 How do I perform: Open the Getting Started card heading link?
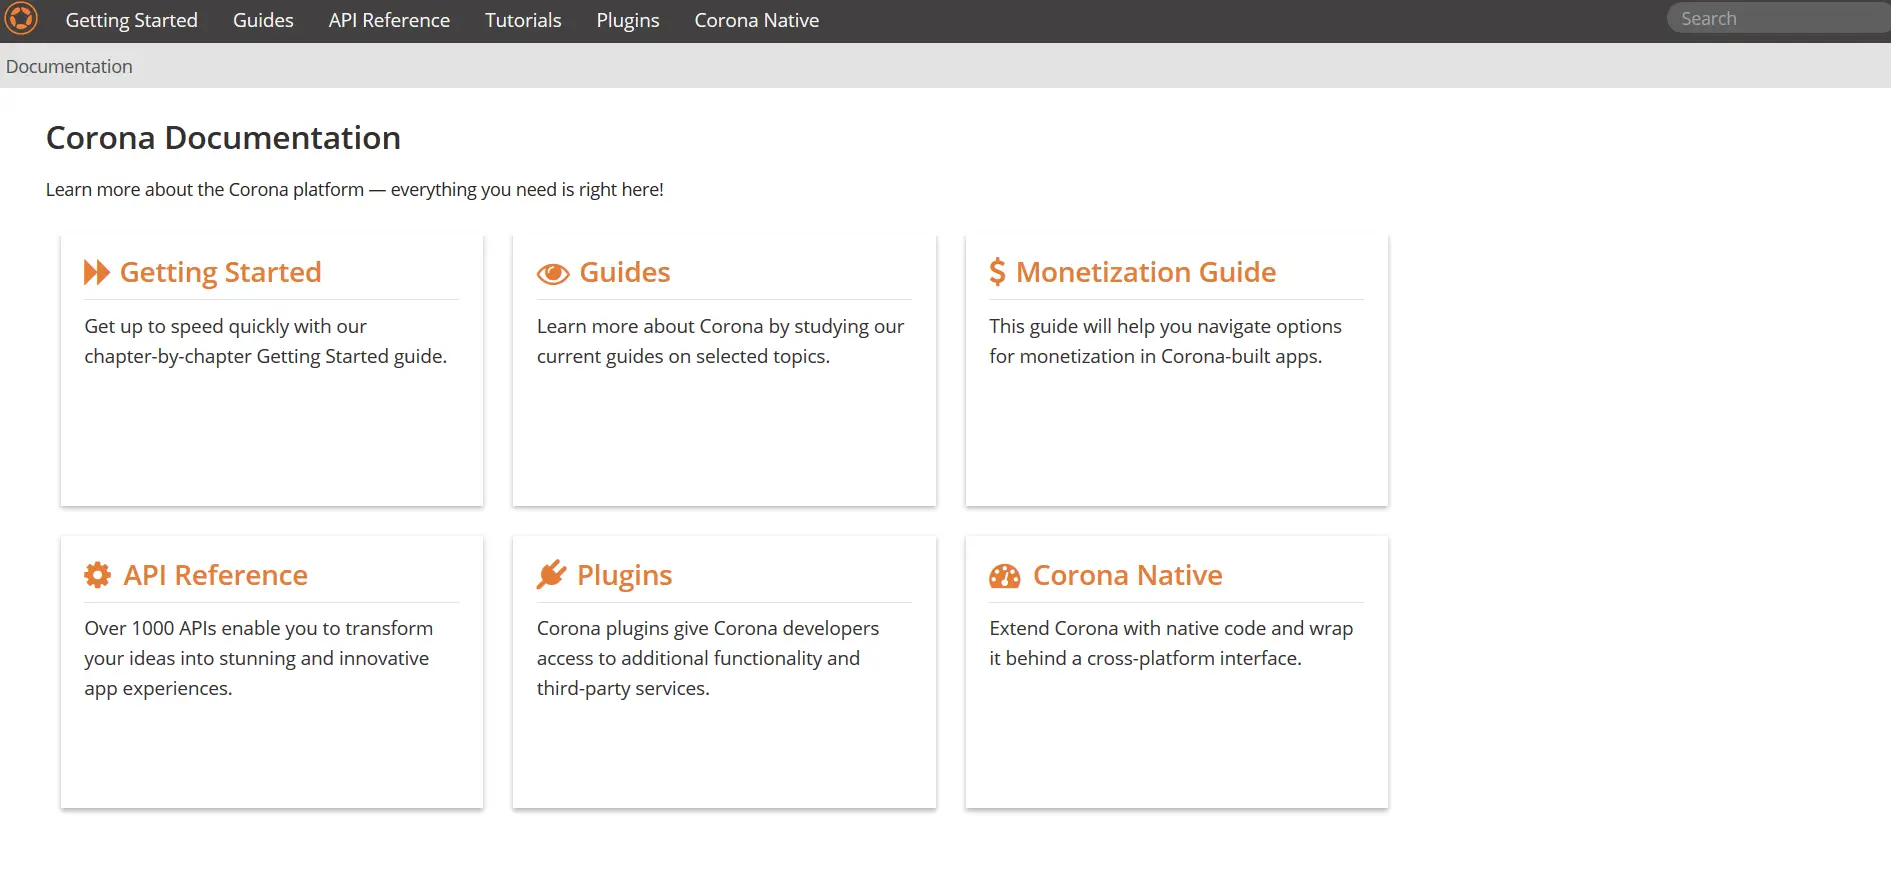tap(220, 272)
